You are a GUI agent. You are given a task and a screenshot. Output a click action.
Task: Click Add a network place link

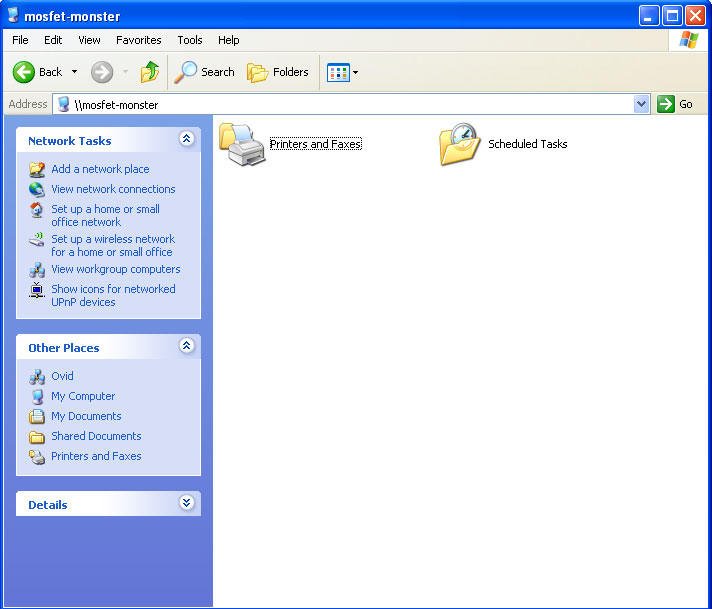100,169
